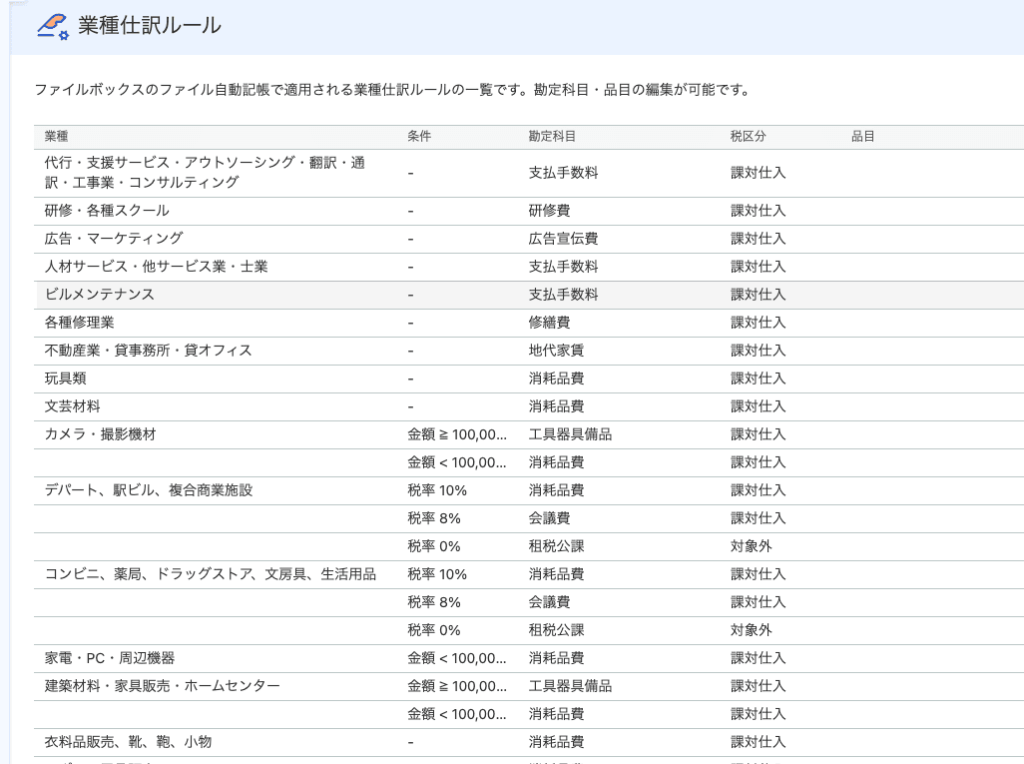Click the 条件 column header
The image size is (1024, 764).
coord(416,135)
